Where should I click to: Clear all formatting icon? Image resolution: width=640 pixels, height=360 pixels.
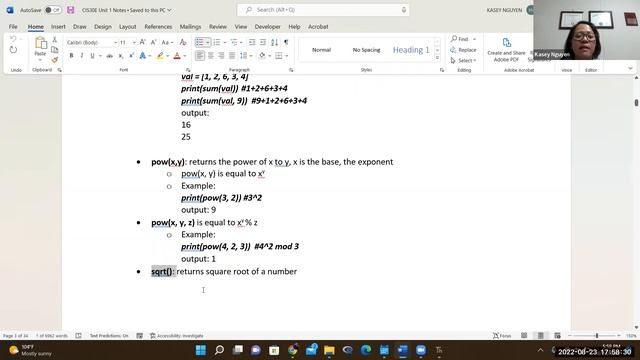pyautogui.click(x=183, y=42)
